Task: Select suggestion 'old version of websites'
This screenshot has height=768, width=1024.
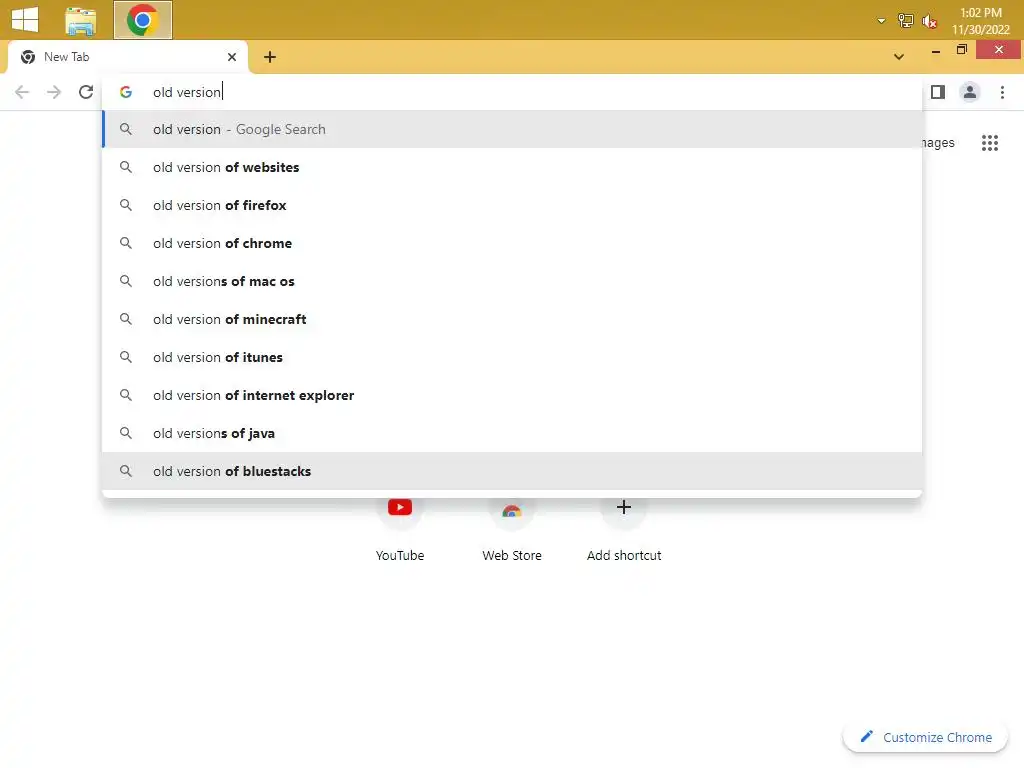Action: tap(512, 167)
